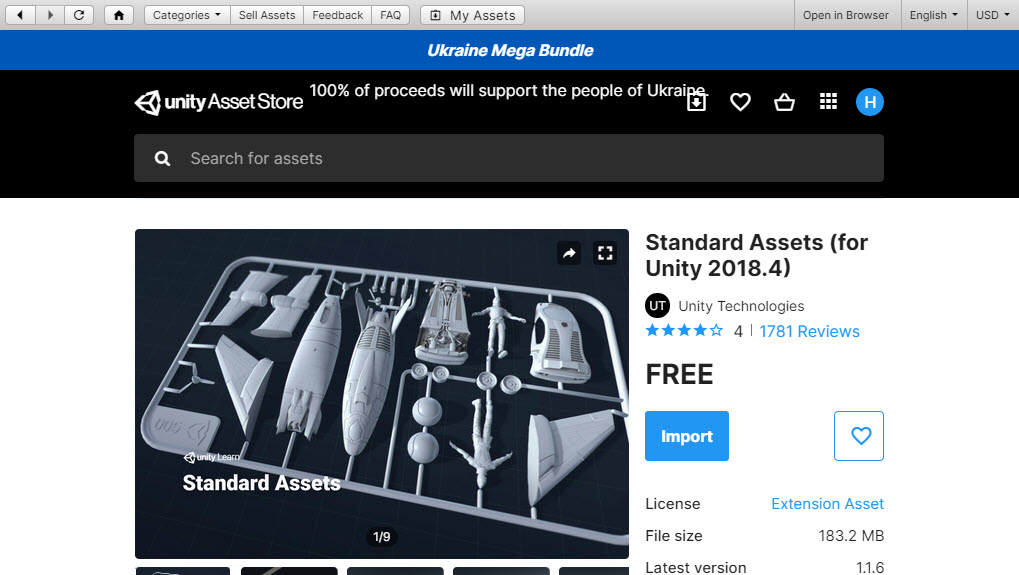Viewport: 1019px width, 575px height.
Task: Open the shopping cart basket icon
Action: 784,102
